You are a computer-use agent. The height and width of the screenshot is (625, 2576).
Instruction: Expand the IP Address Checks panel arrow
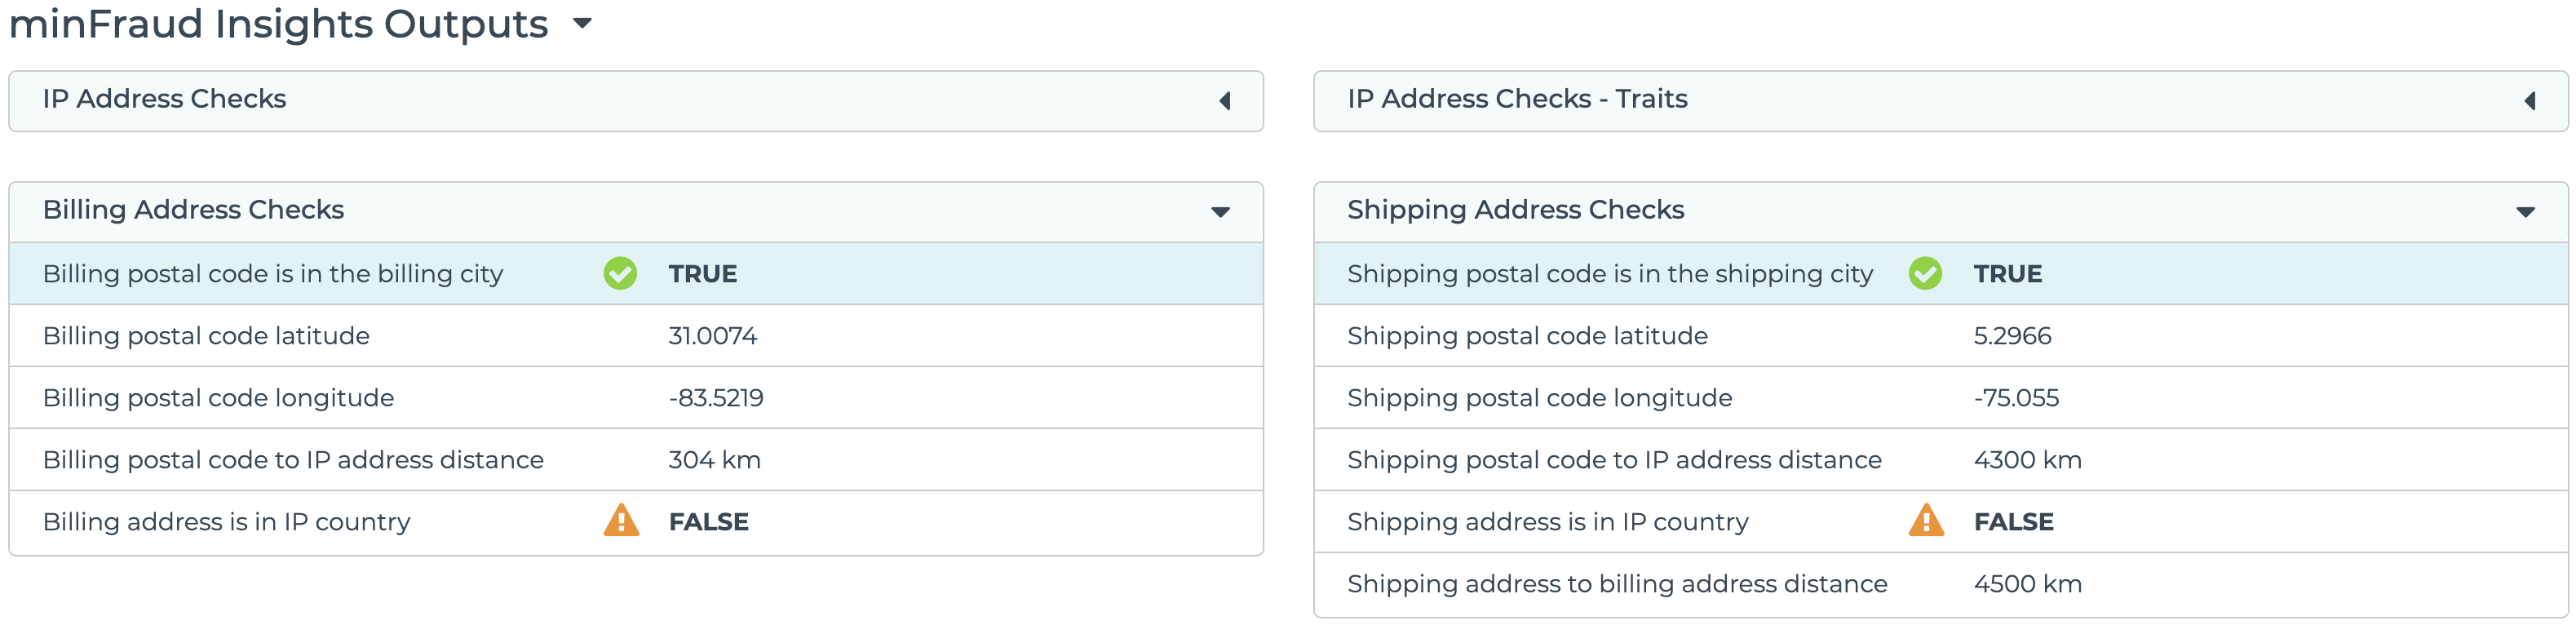1224,100
